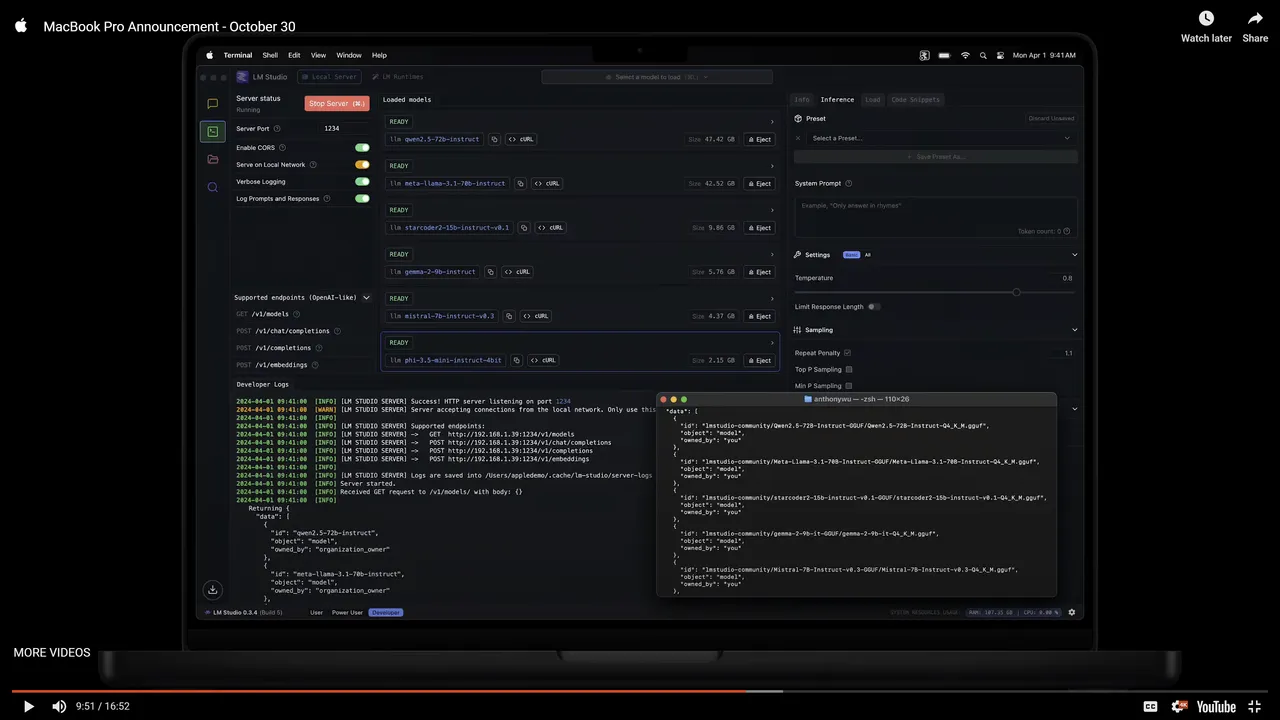Select Power User mode in status bar
This screenshot has height=720, width=1280.
[348, 612]
